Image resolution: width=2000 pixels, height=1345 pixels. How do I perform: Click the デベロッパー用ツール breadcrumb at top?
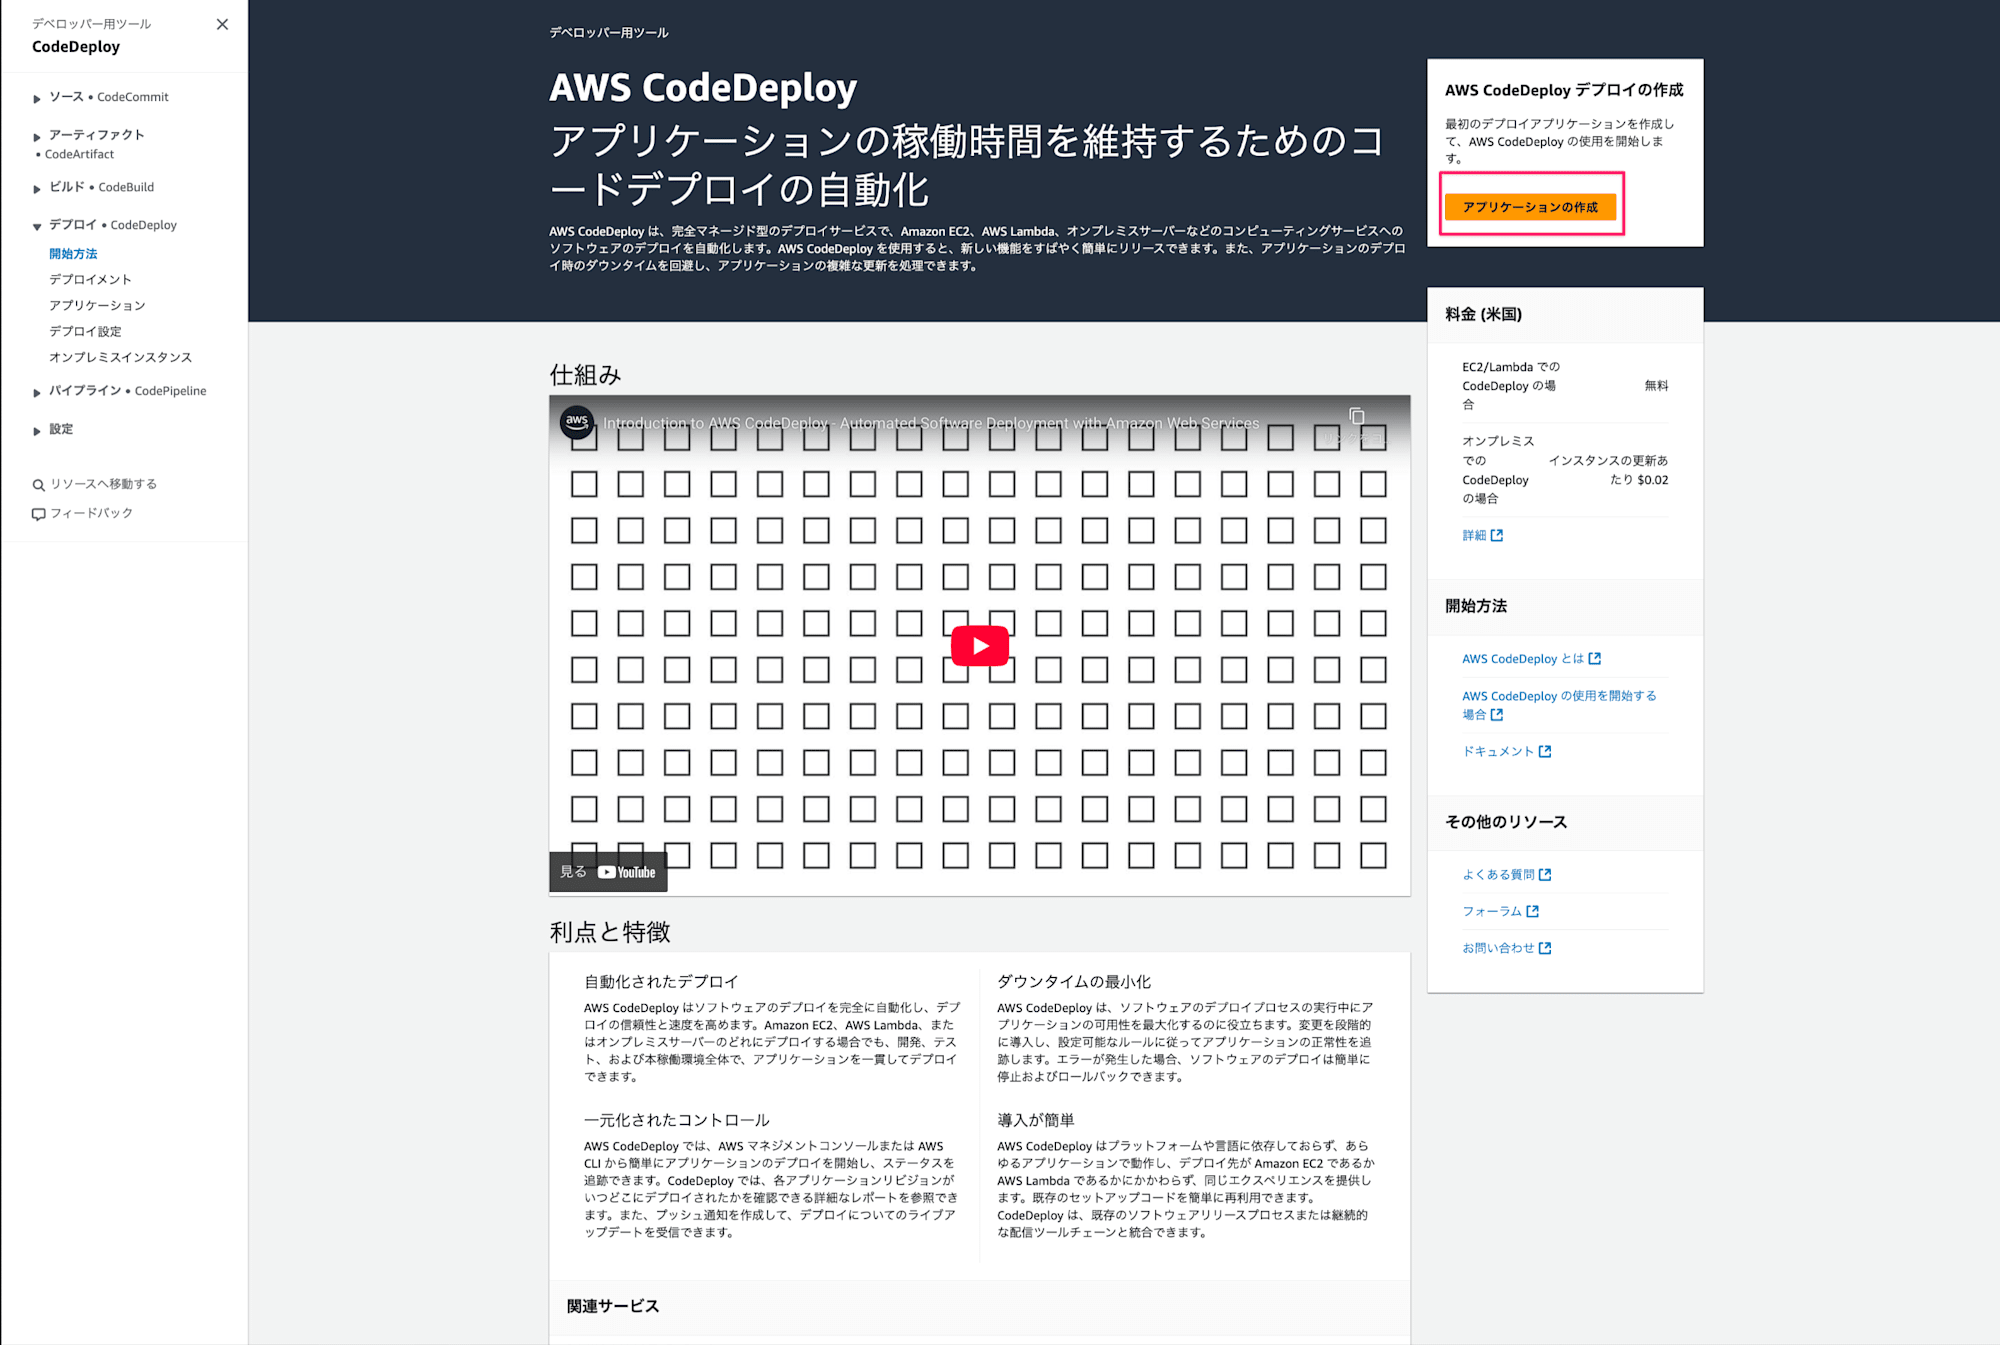coord(609,33)
